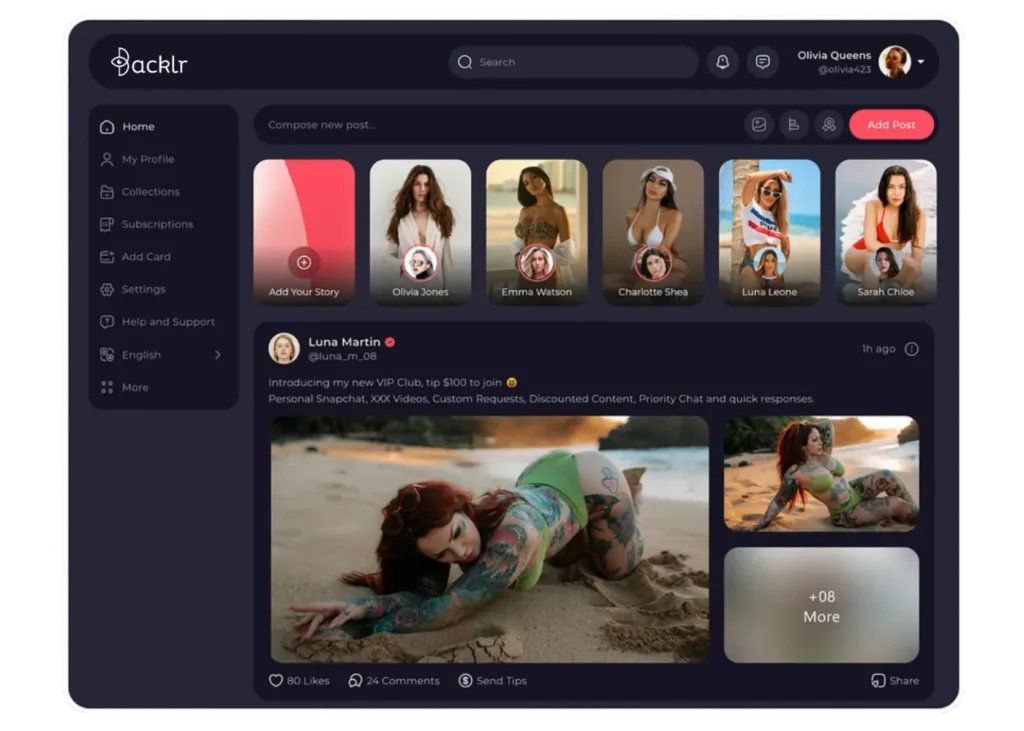
Task: Click the notifications bell icon
Action: tap(722, 62)
